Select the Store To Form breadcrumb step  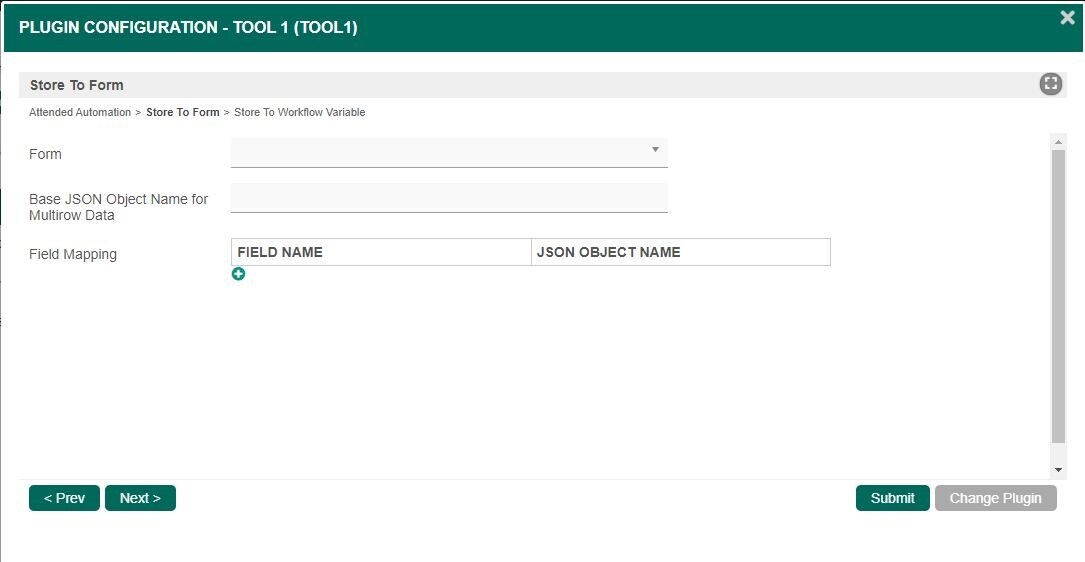(x=182, y=112)
